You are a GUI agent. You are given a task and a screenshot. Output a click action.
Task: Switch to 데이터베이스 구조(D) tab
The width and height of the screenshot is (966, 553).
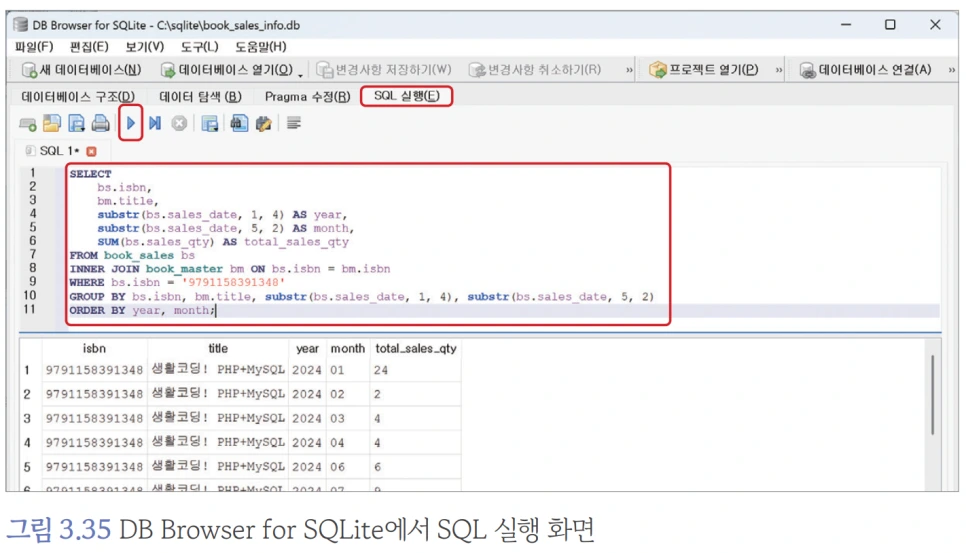pyautogui.click(x=78, y=97)
